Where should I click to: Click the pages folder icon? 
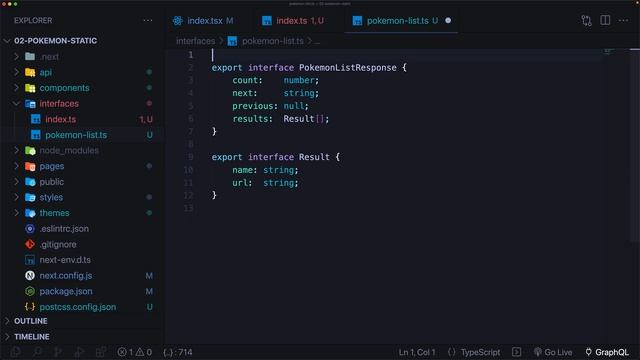[30, 166]
